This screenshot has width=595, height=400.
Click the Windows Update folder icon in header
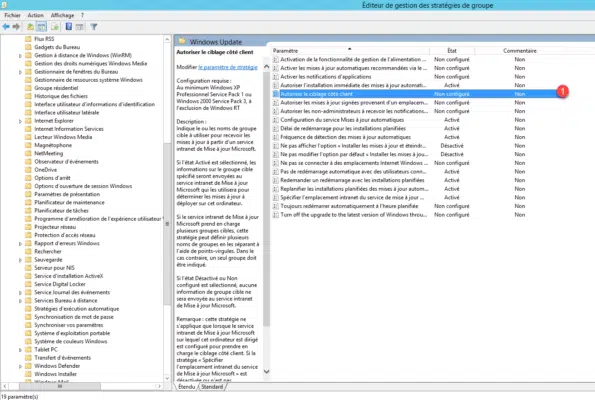(x=182, y=41)
